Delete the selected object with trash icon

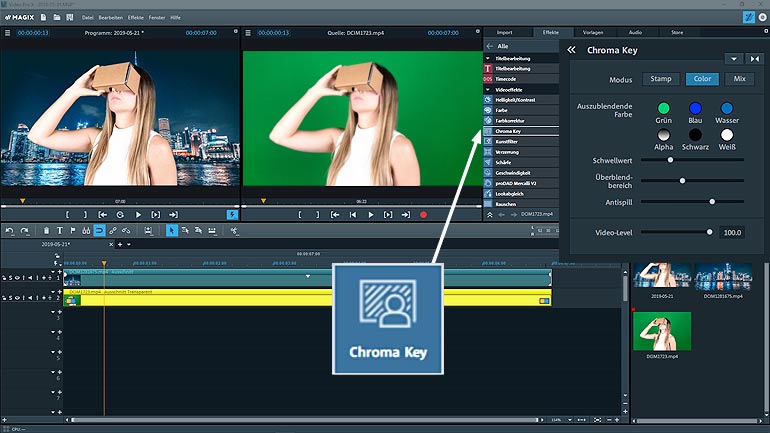[46, 230]
